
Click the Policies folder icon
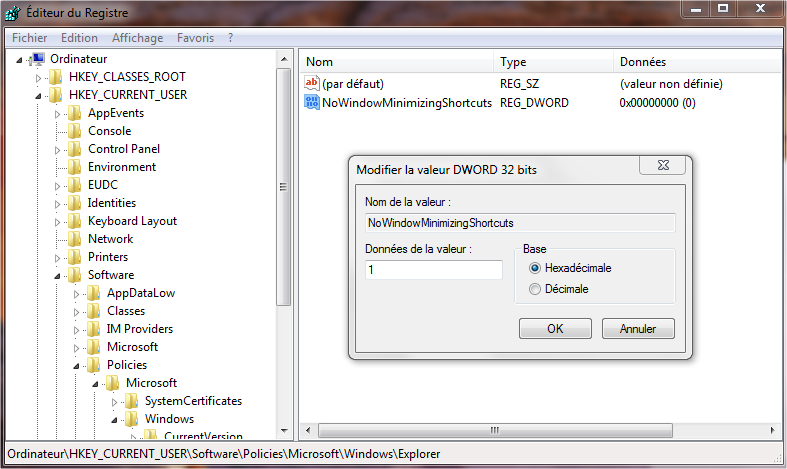click(x=93, y=365)
